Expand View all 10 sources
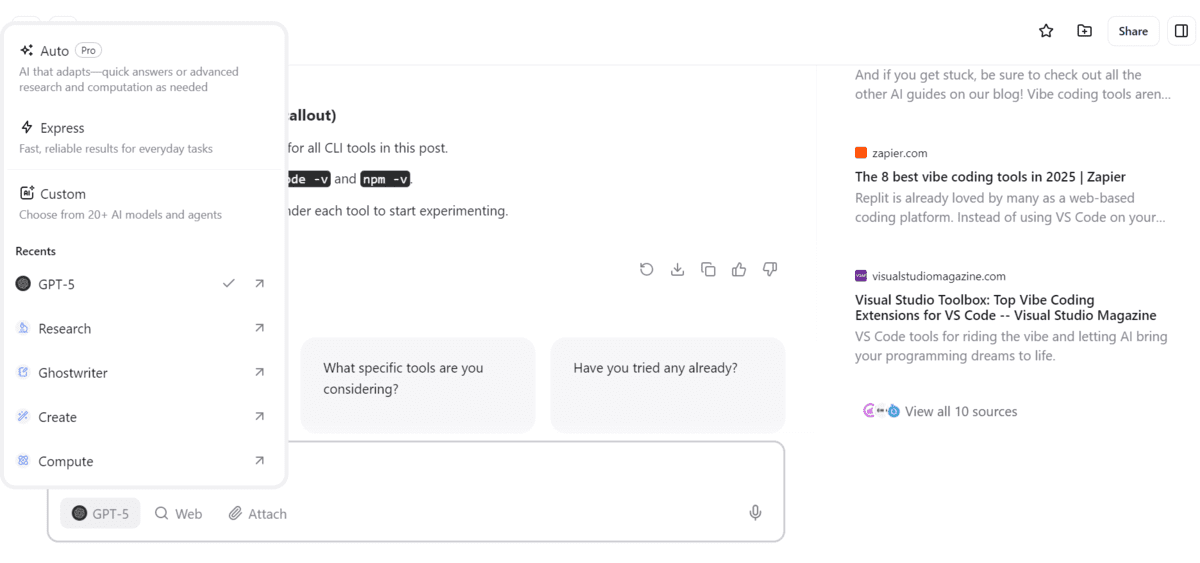Screen dimensions: 1200x563 [x=960, y=411]
